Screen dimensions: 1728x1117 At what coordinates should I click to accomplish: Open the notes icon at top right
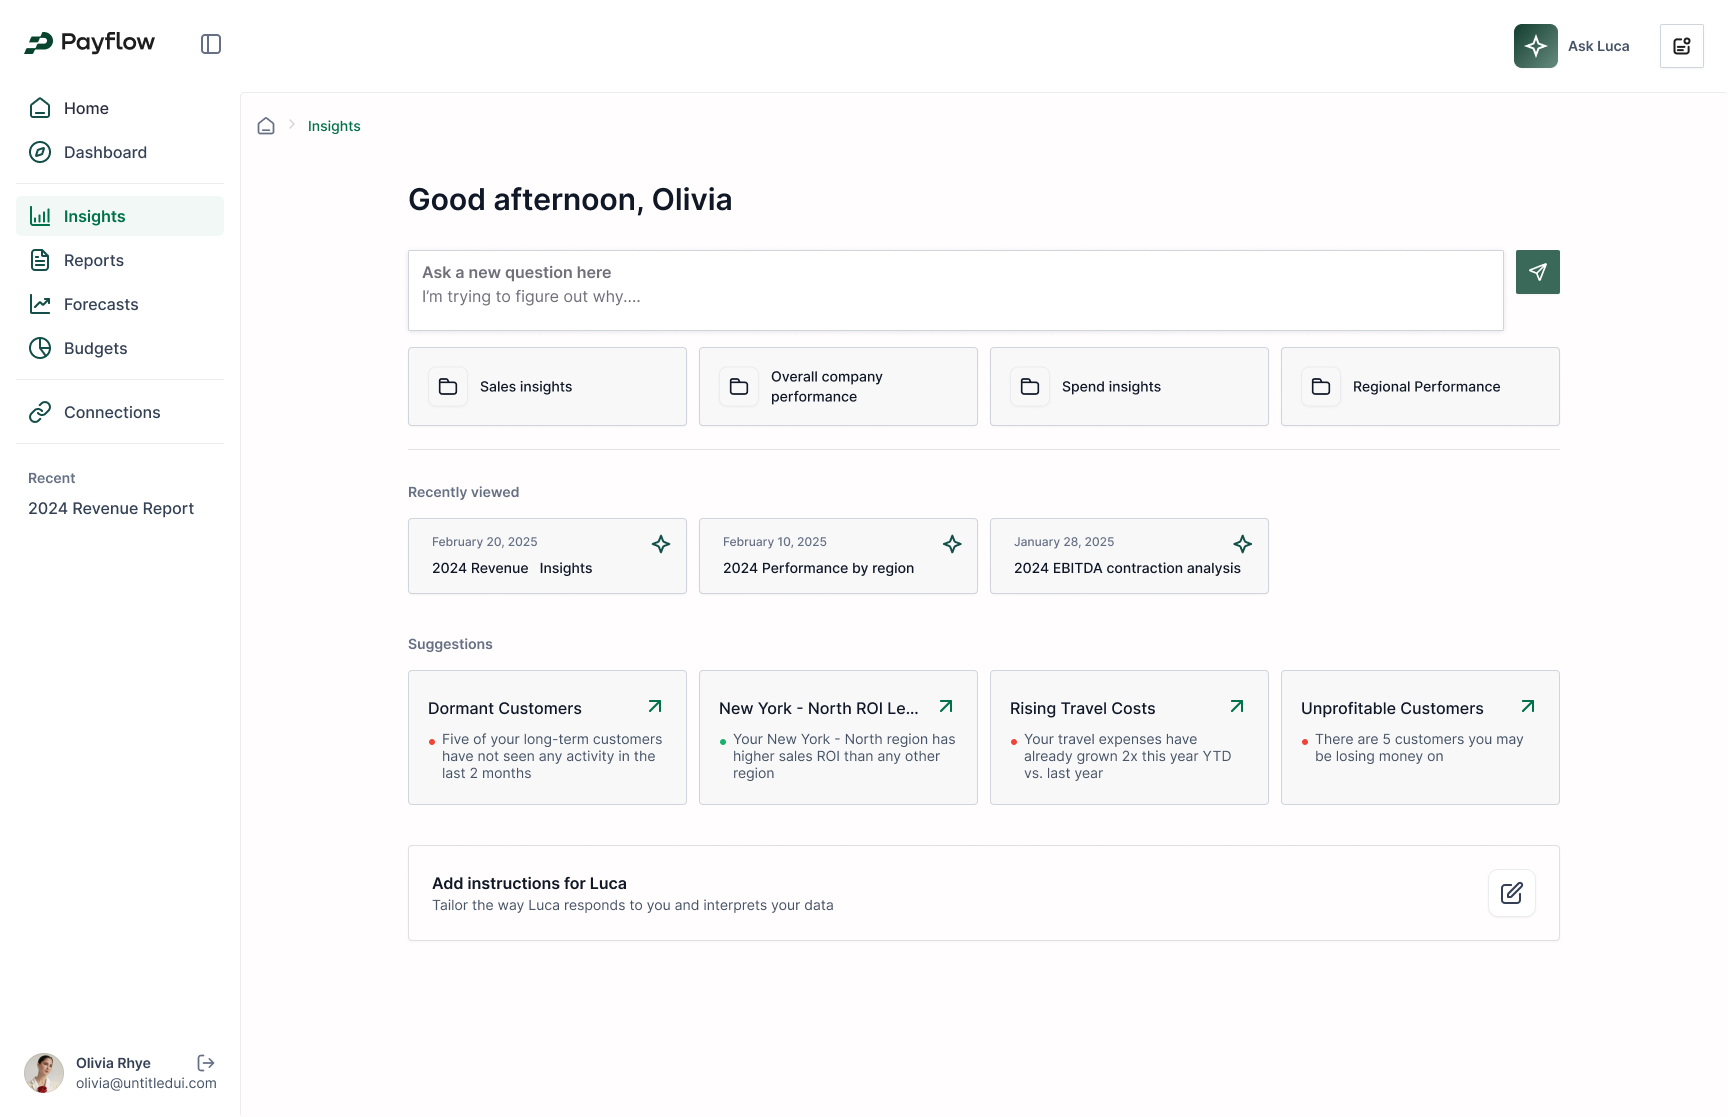(x=1681, y=46)
